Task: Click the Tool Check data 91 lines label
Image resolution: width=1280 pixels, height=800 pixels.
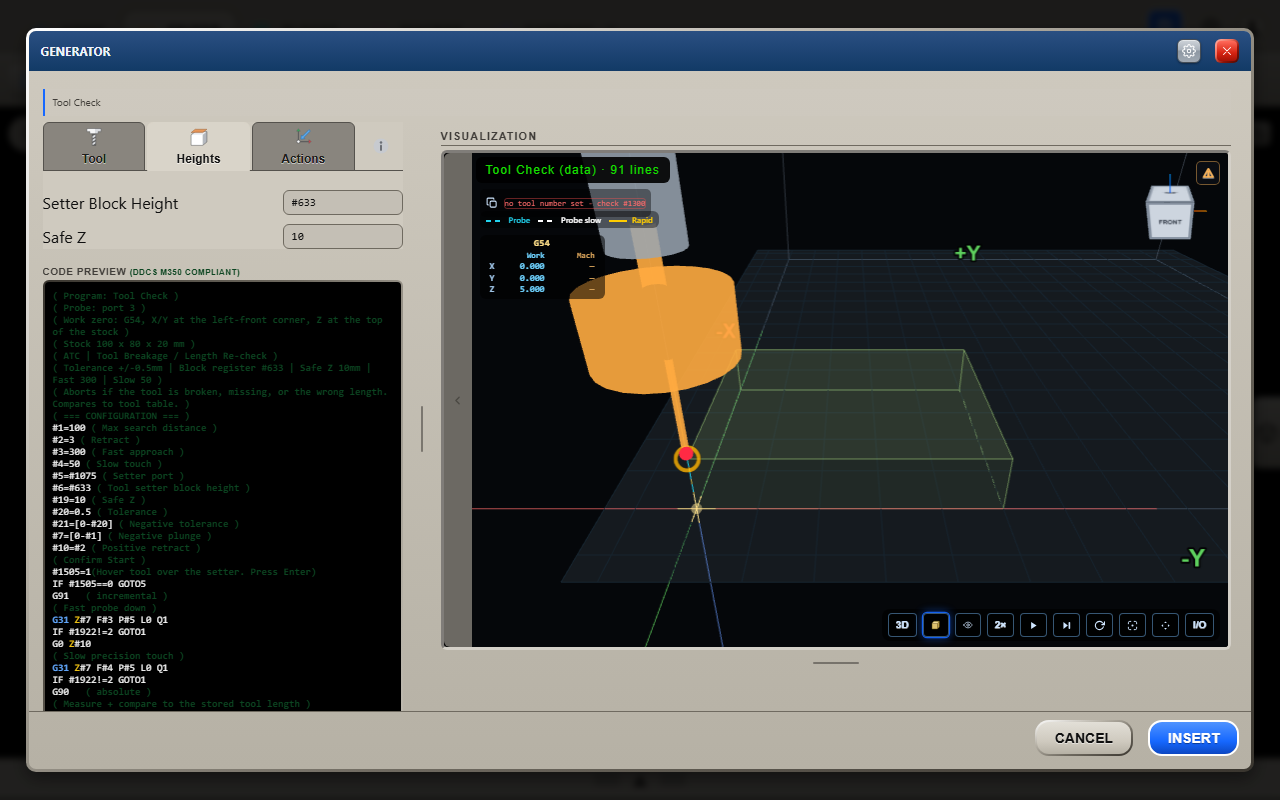Action: pos(572,170)
